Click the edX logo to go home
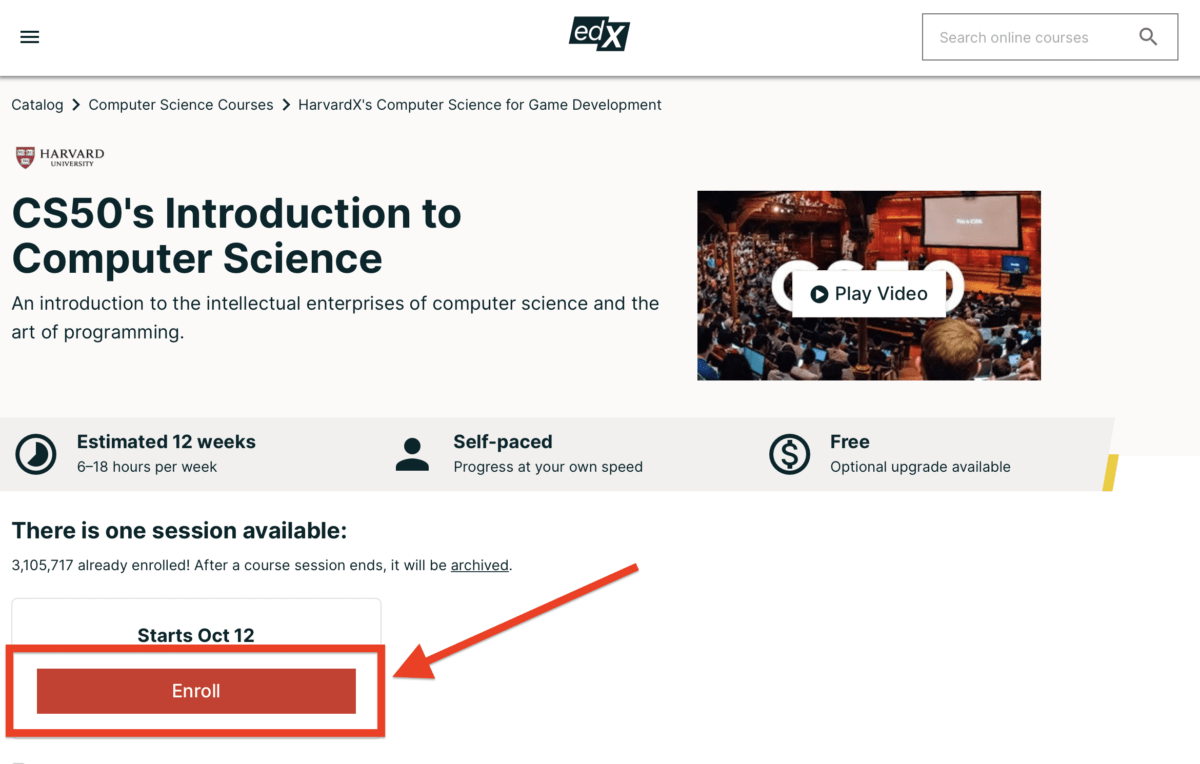Viewport: 1200px width, 764px height. (599, 33)
